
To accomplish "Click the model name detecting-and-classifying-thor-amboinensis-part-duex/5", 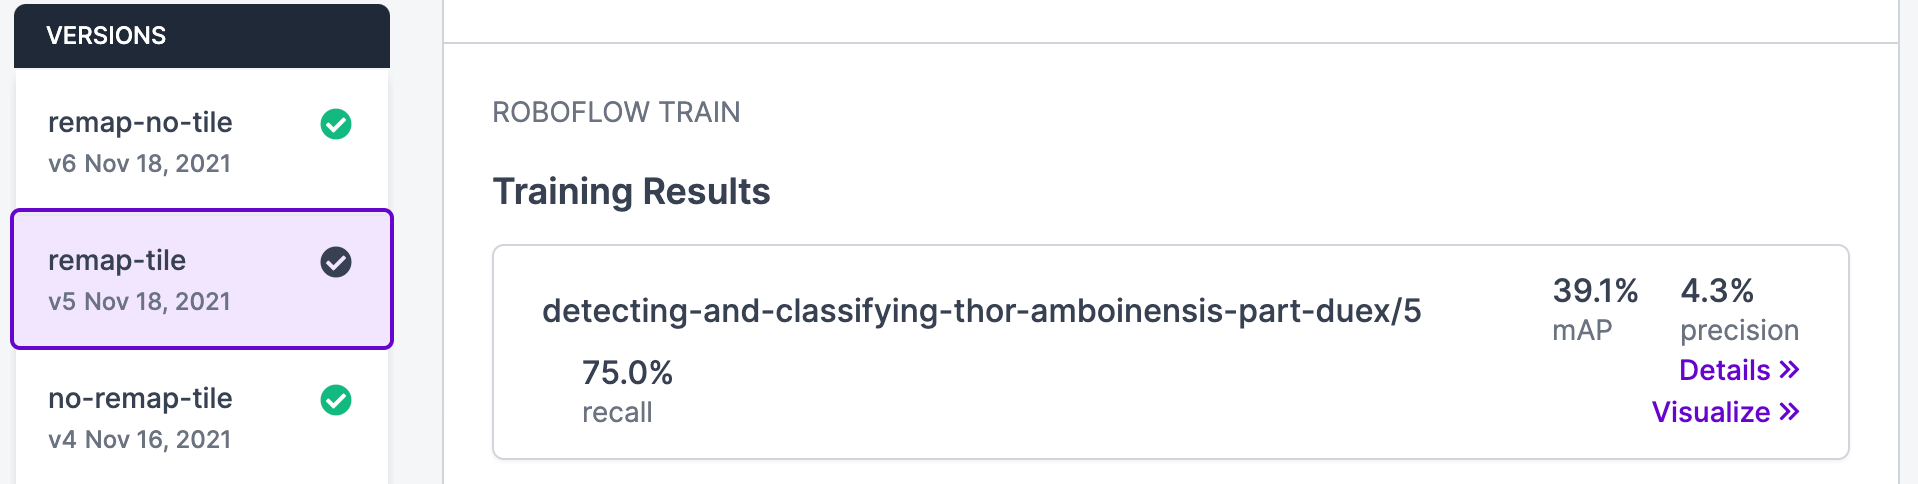I will 981,311.
